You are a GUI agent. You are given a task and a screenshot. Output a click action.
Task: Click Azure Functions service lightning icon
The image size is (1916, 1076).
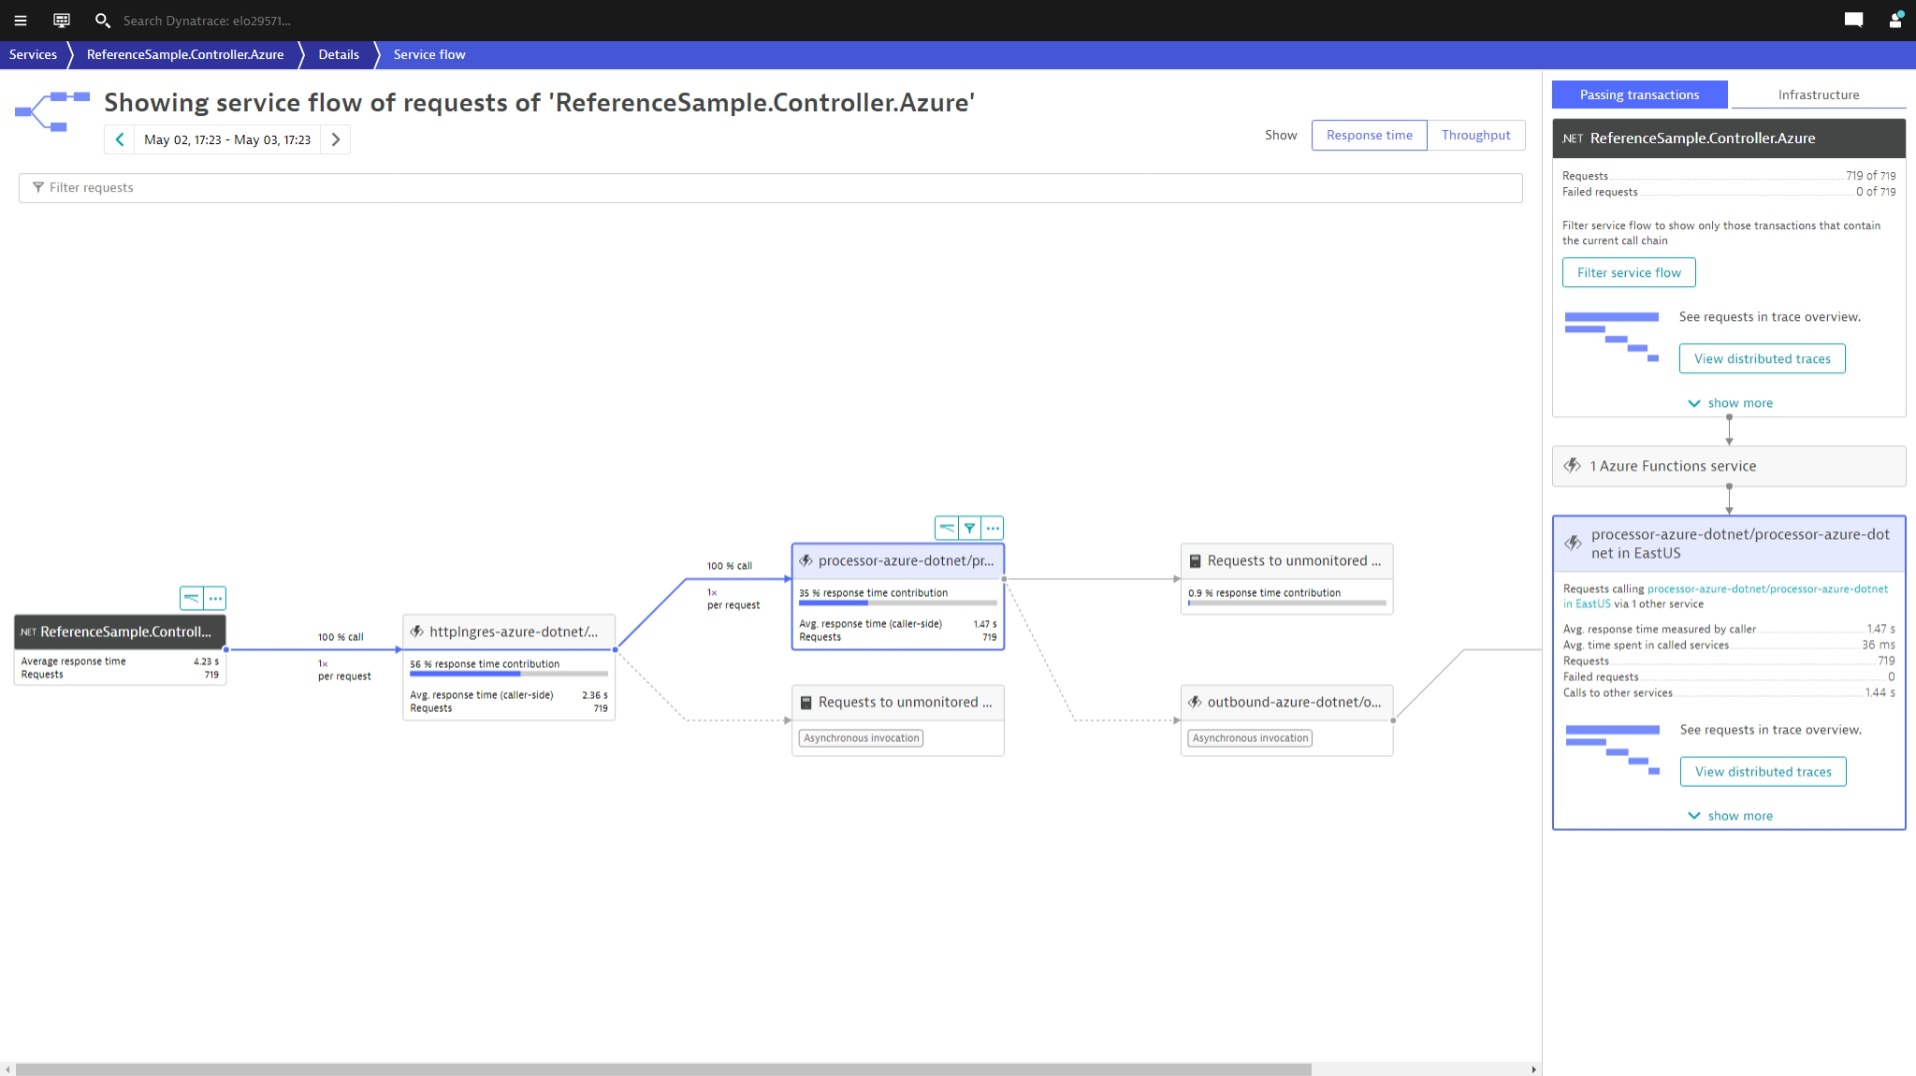click(1572, 466)
